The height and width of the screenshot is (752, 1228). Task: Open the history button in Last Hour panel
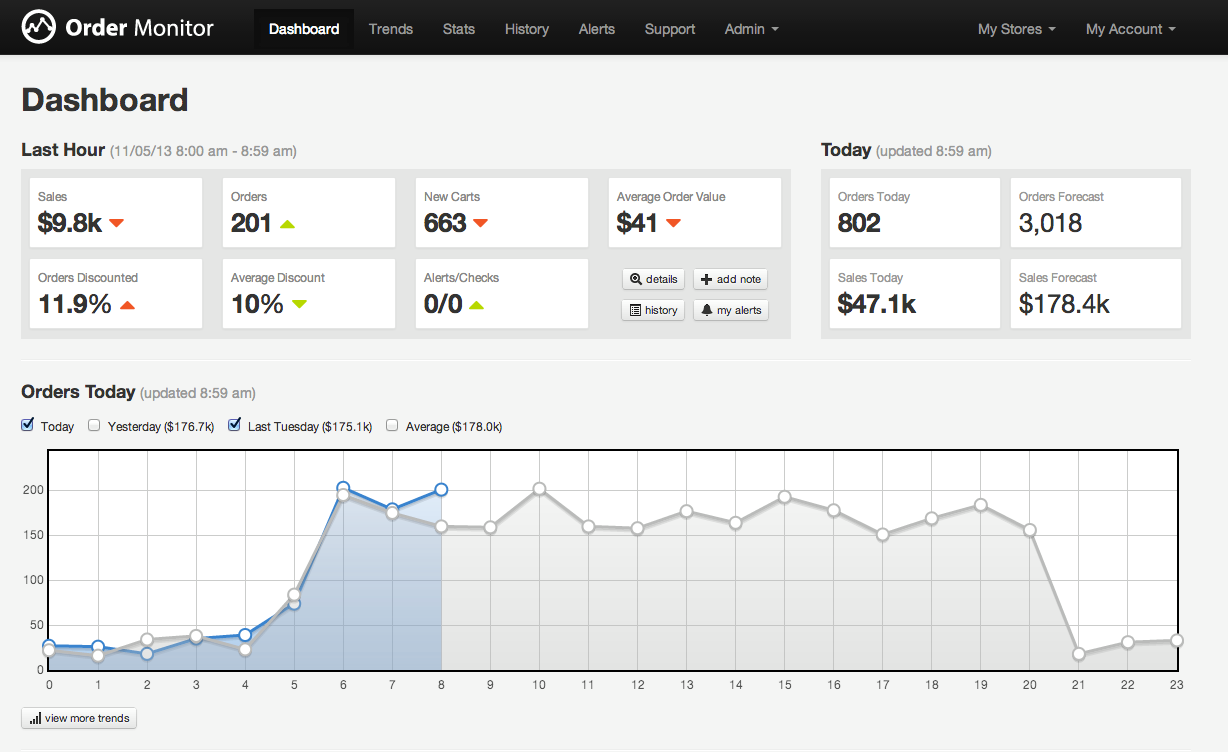point(654,310)
